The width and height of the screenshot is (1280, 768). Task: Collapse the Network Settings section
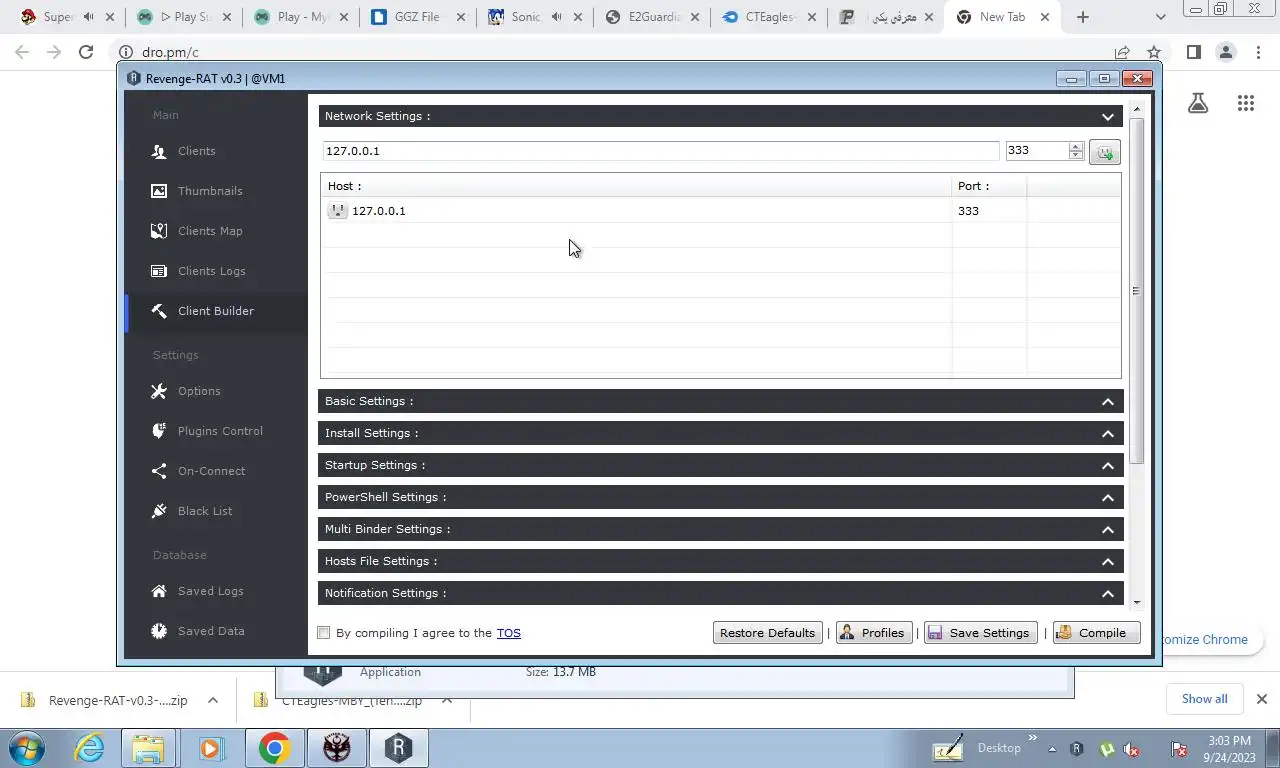(1107, 116)
